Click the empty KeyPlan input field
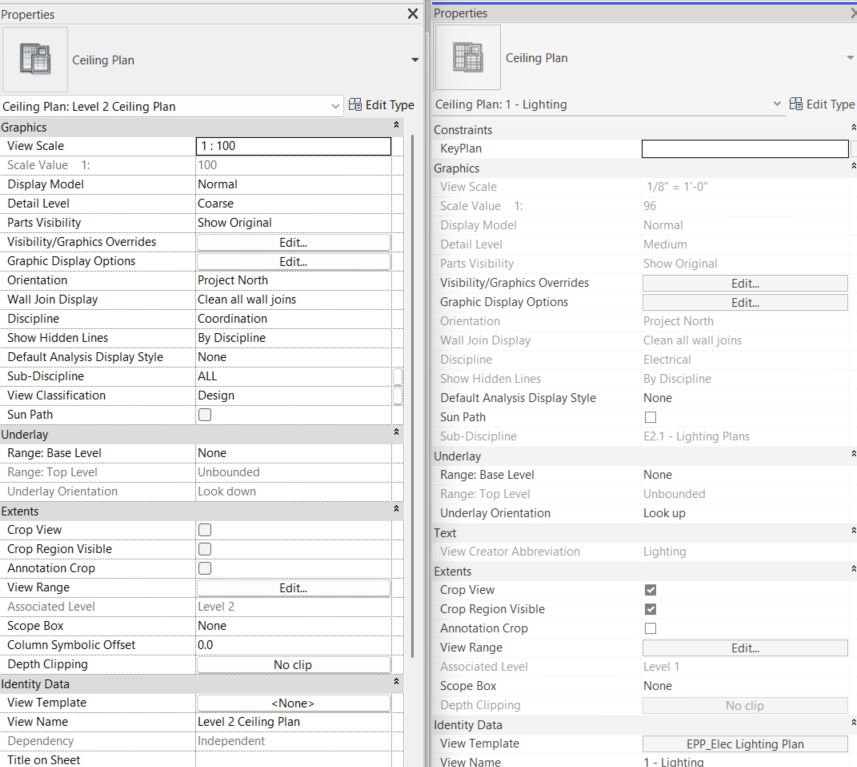 point(745,149)
